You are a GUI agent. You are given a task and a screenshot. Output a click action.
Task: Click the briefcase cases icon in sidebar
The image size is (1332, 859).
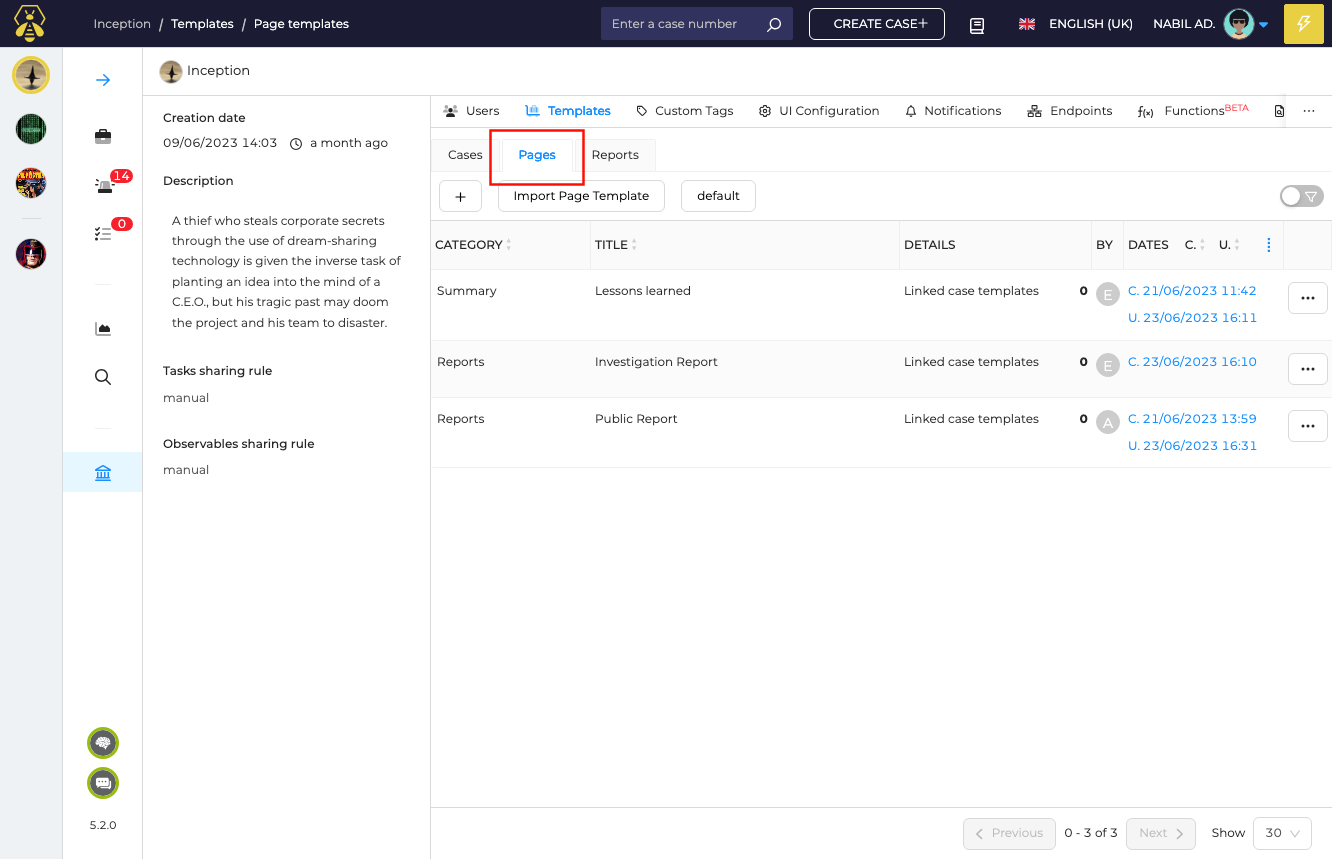[102, 136]
